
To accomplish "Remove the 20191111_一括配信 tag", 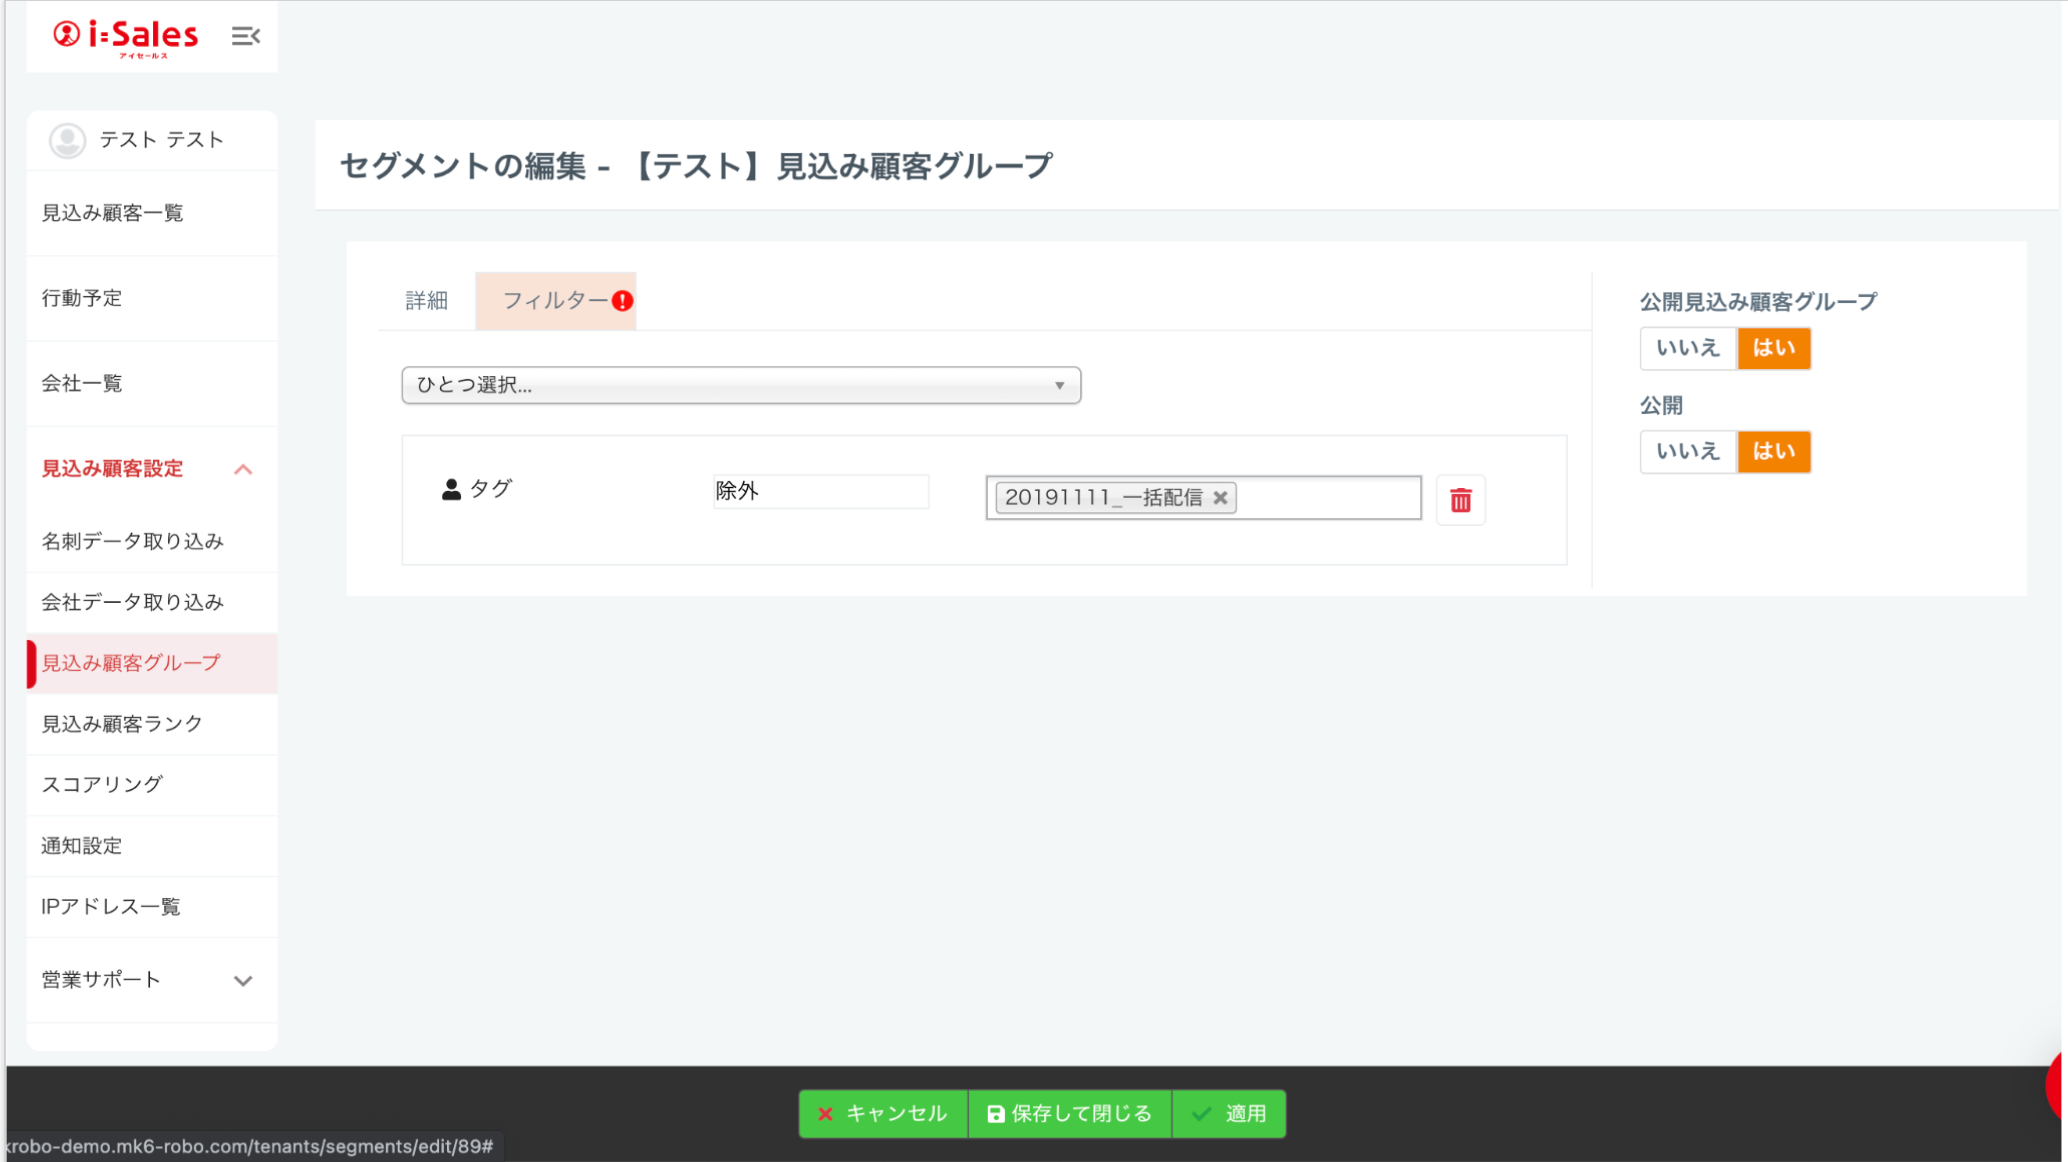I will [1220, 498].
